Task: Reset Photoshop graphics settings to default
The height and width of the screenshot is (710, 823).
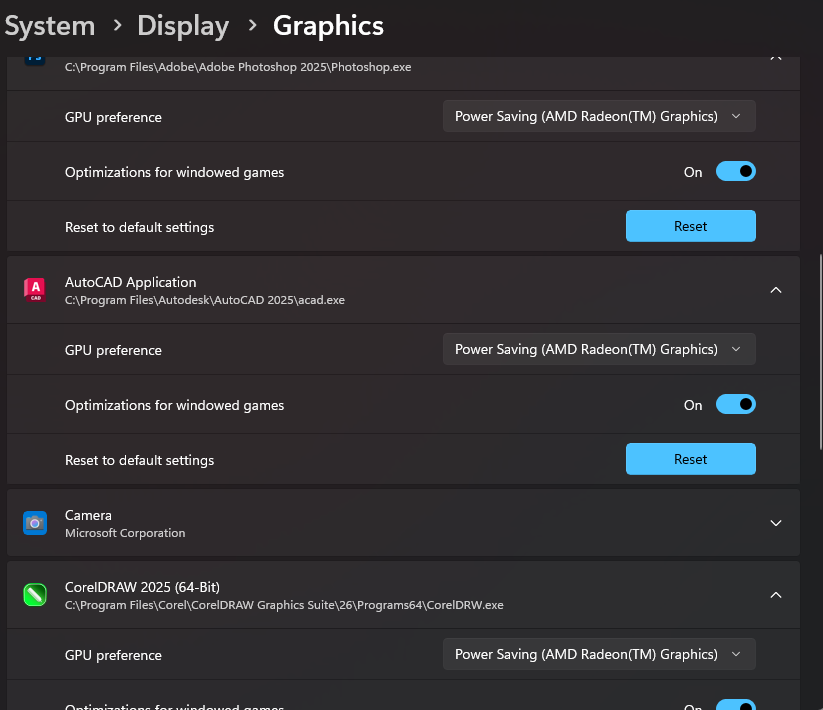Action: pyautogui.click(x=691, y=226)
